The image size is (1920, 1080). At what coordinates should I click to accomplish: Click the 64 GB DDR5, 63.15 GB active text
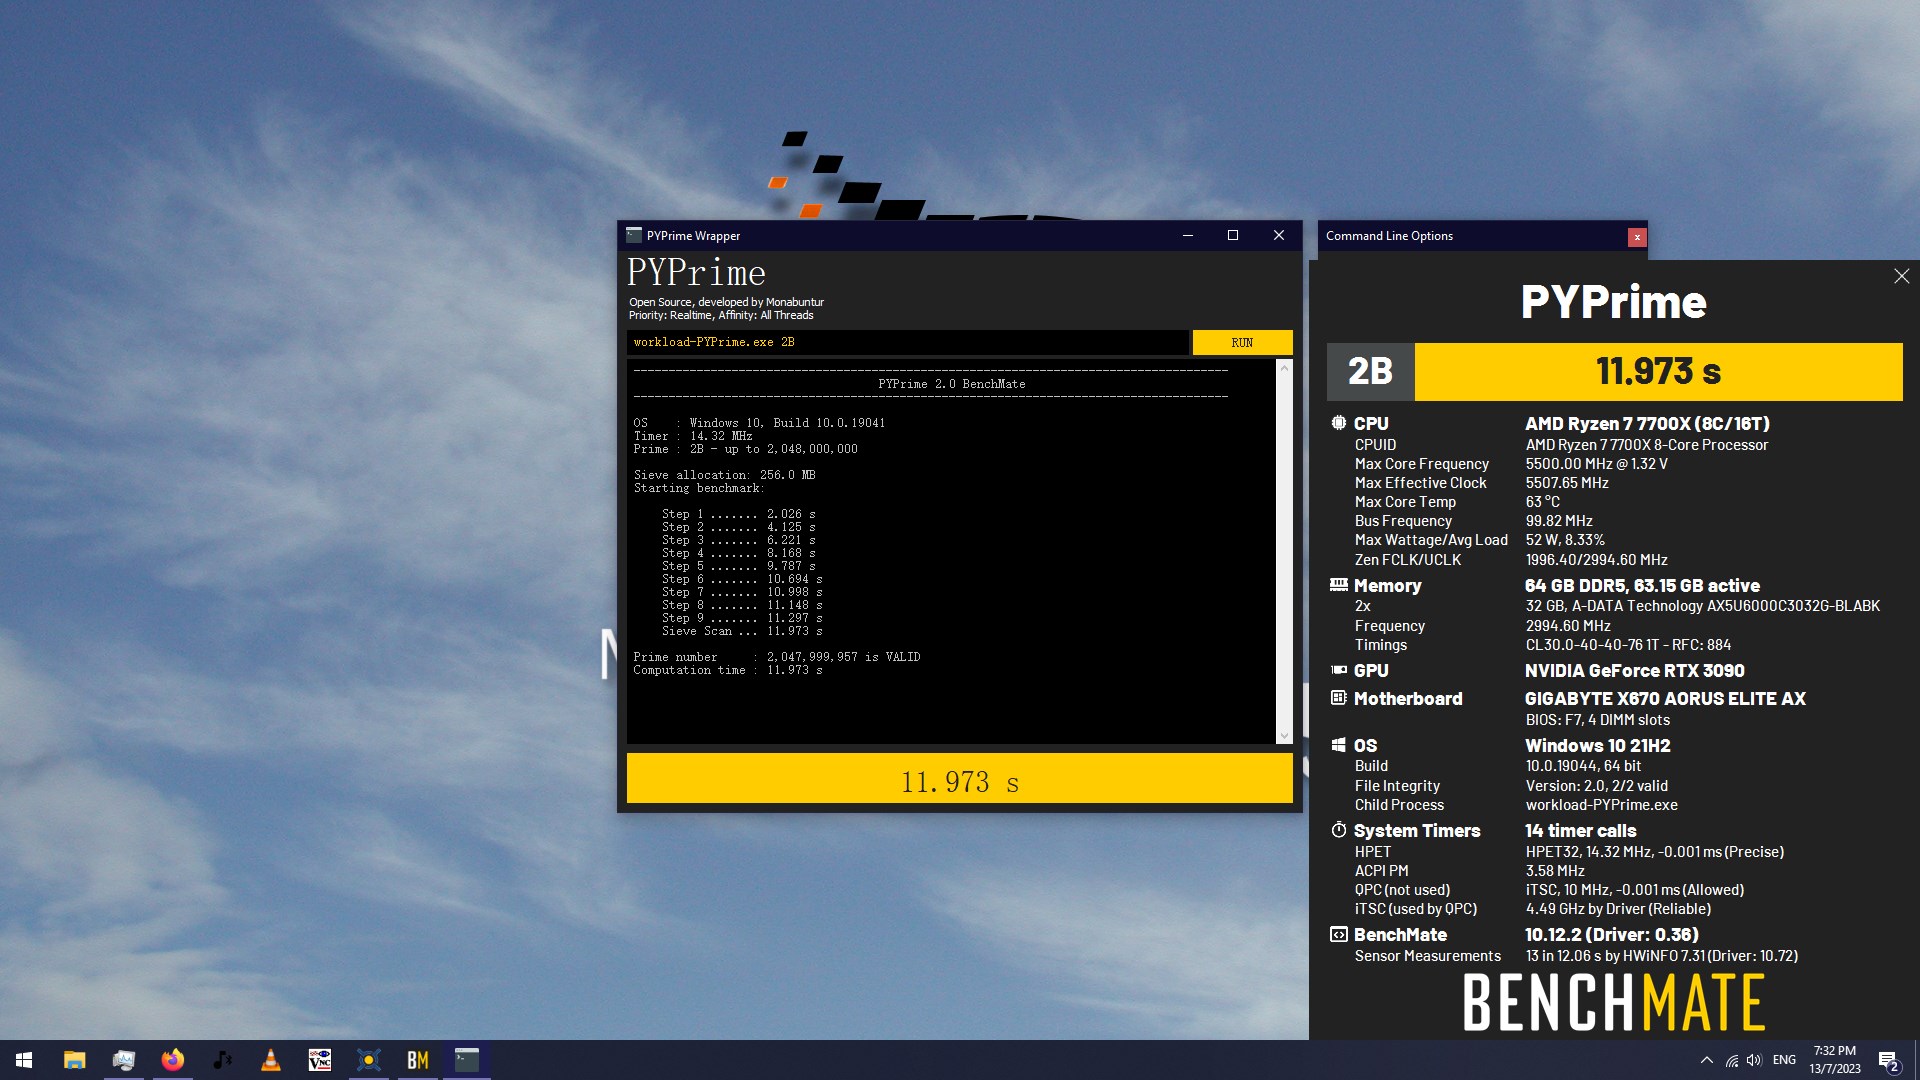(1642, 585)
